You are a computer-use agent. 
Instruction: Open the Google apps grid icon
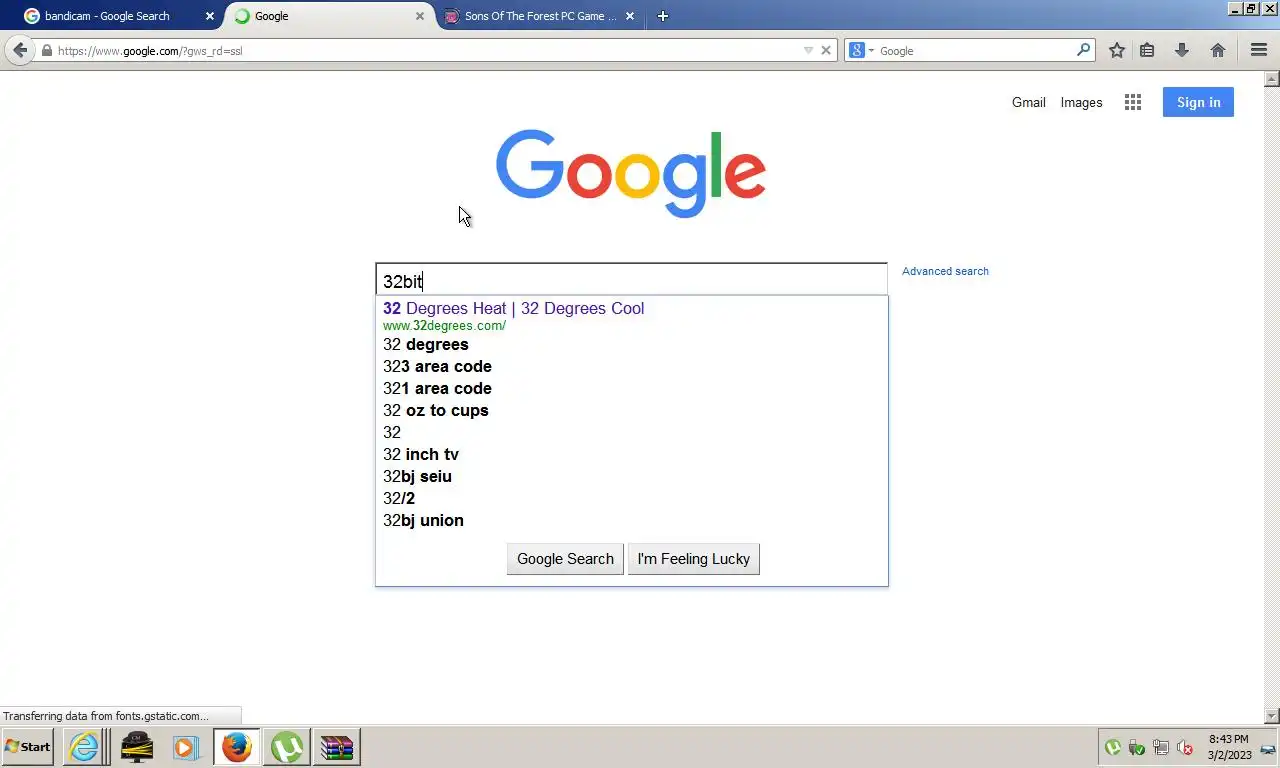pos(1133,102)
